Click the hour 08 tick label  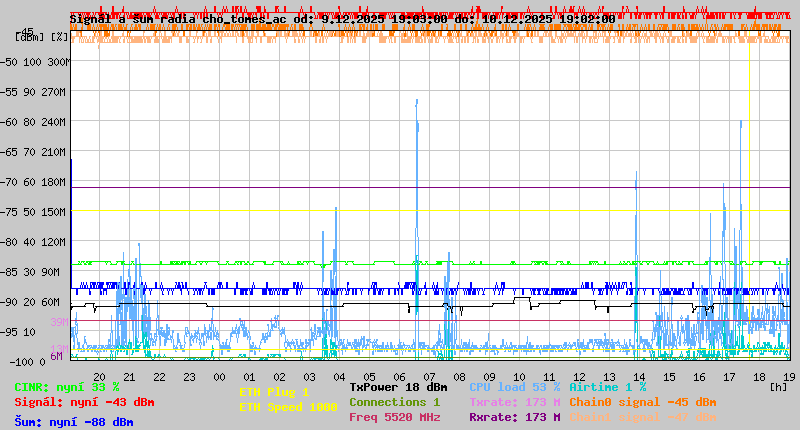(x=460, y=377)
